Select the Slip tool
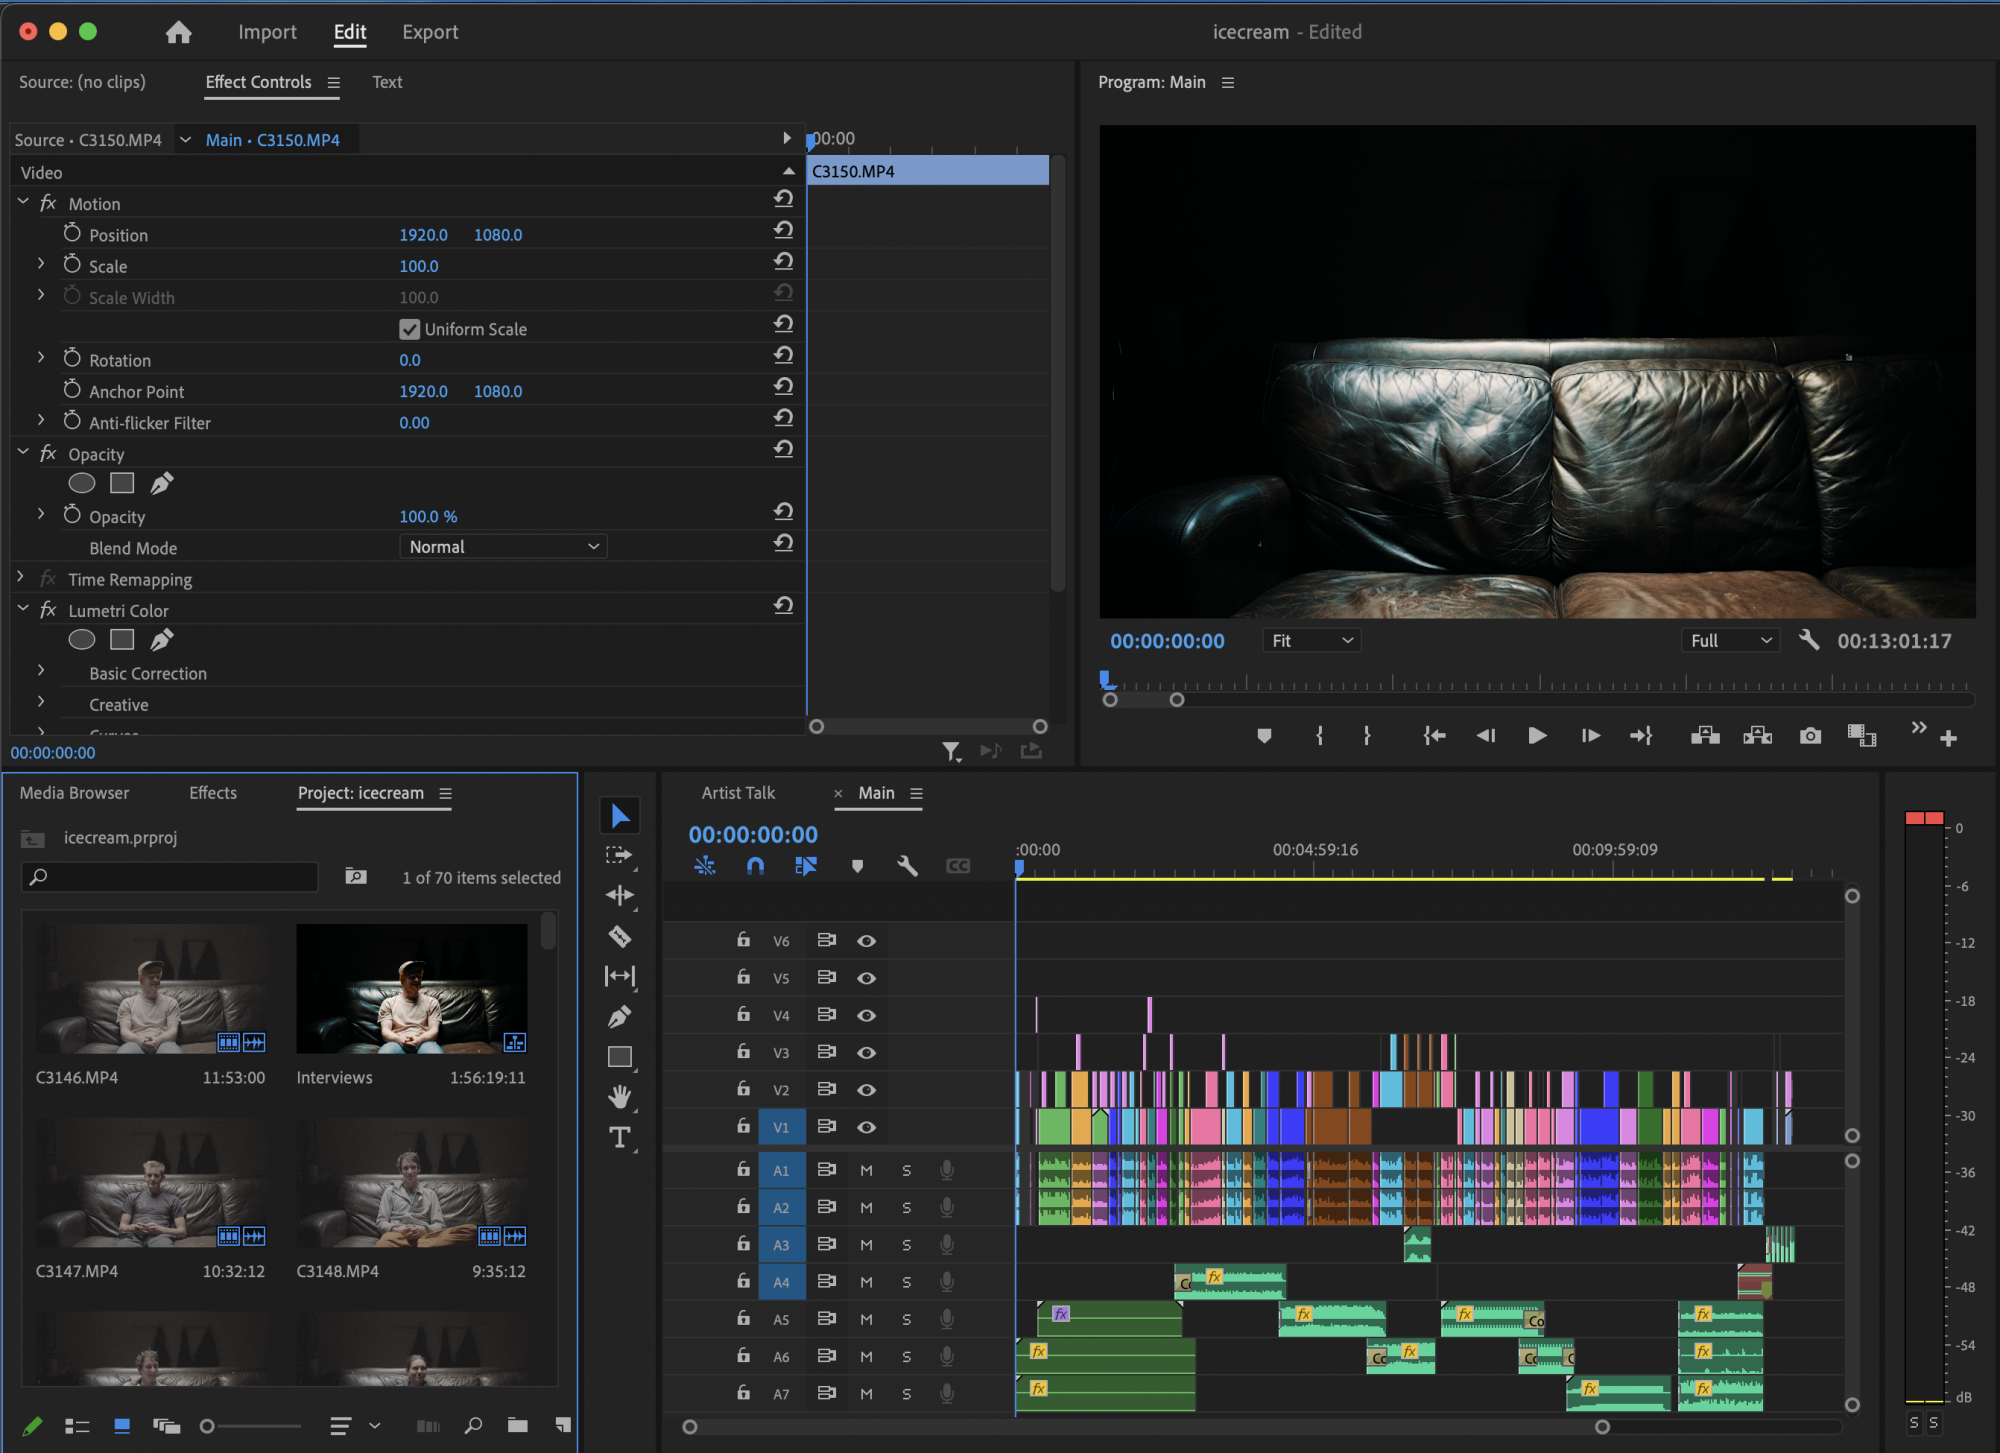This screenshot has width=2000, height=1453. tap(620, 976)
